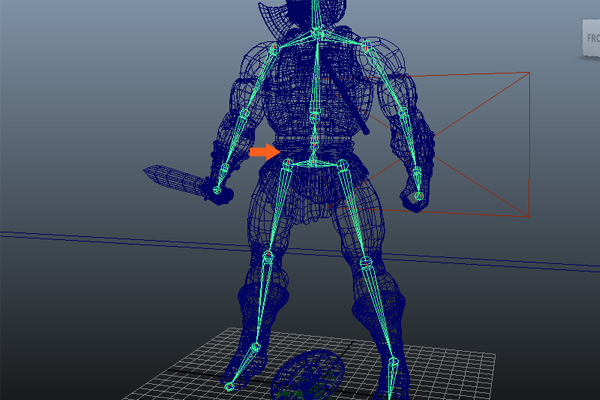Screen dimensions: 600x400
Task: Select the hip joint on the empty-hand side
Action: coord(343,165)
